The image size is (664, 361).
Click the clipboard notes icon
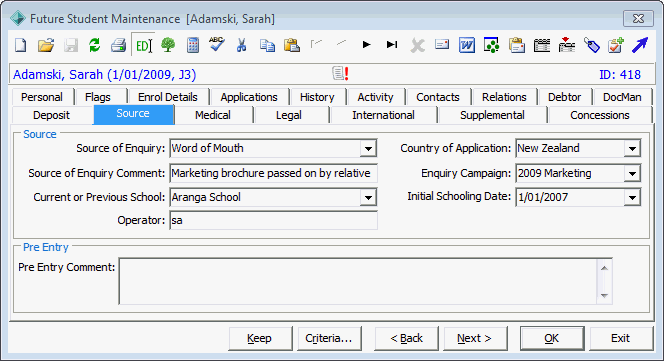[517, 45]
